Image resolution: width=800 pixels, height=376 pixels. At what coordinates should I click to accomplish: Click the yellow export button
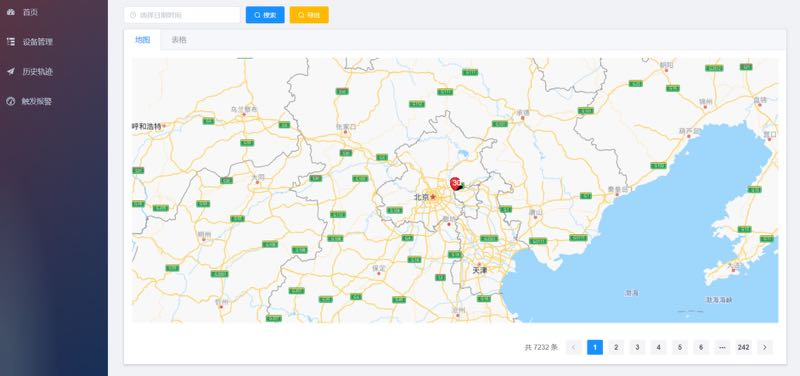pos(309,15)
